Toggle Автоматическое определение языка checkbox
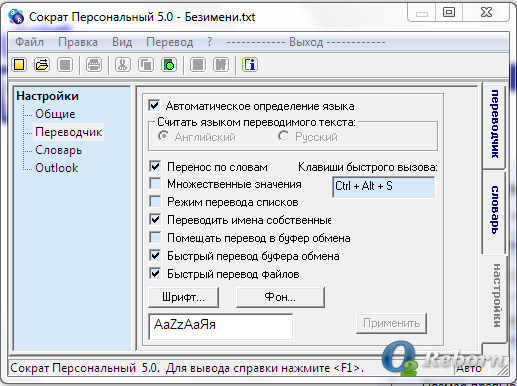Image resolution: width=517 pixels, height=386 pixels. (x=154, y=106)
